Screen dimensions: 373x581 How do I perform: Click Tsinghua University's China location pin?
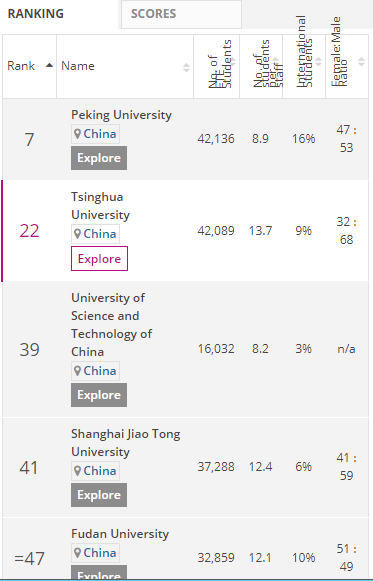(77, 234)
